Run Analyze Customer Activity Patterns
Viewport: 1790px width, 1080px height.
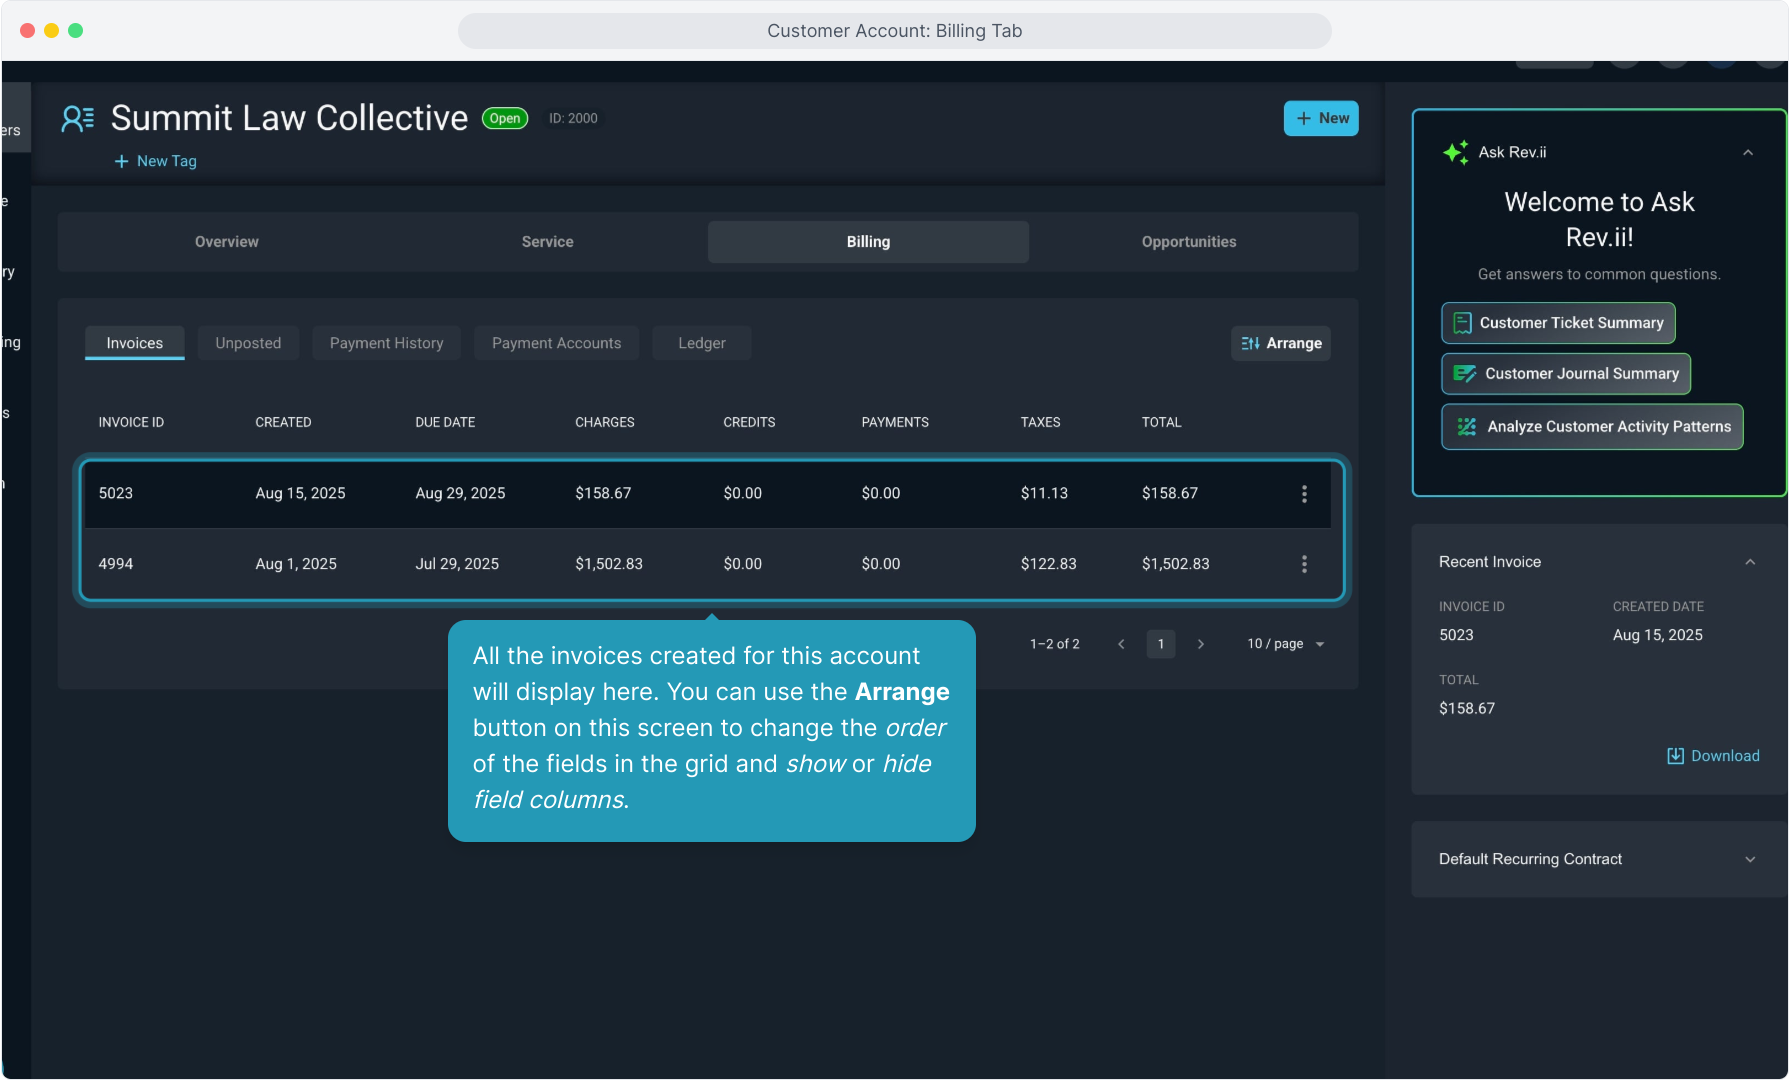pyautogui.click(x=1592, y=427)
